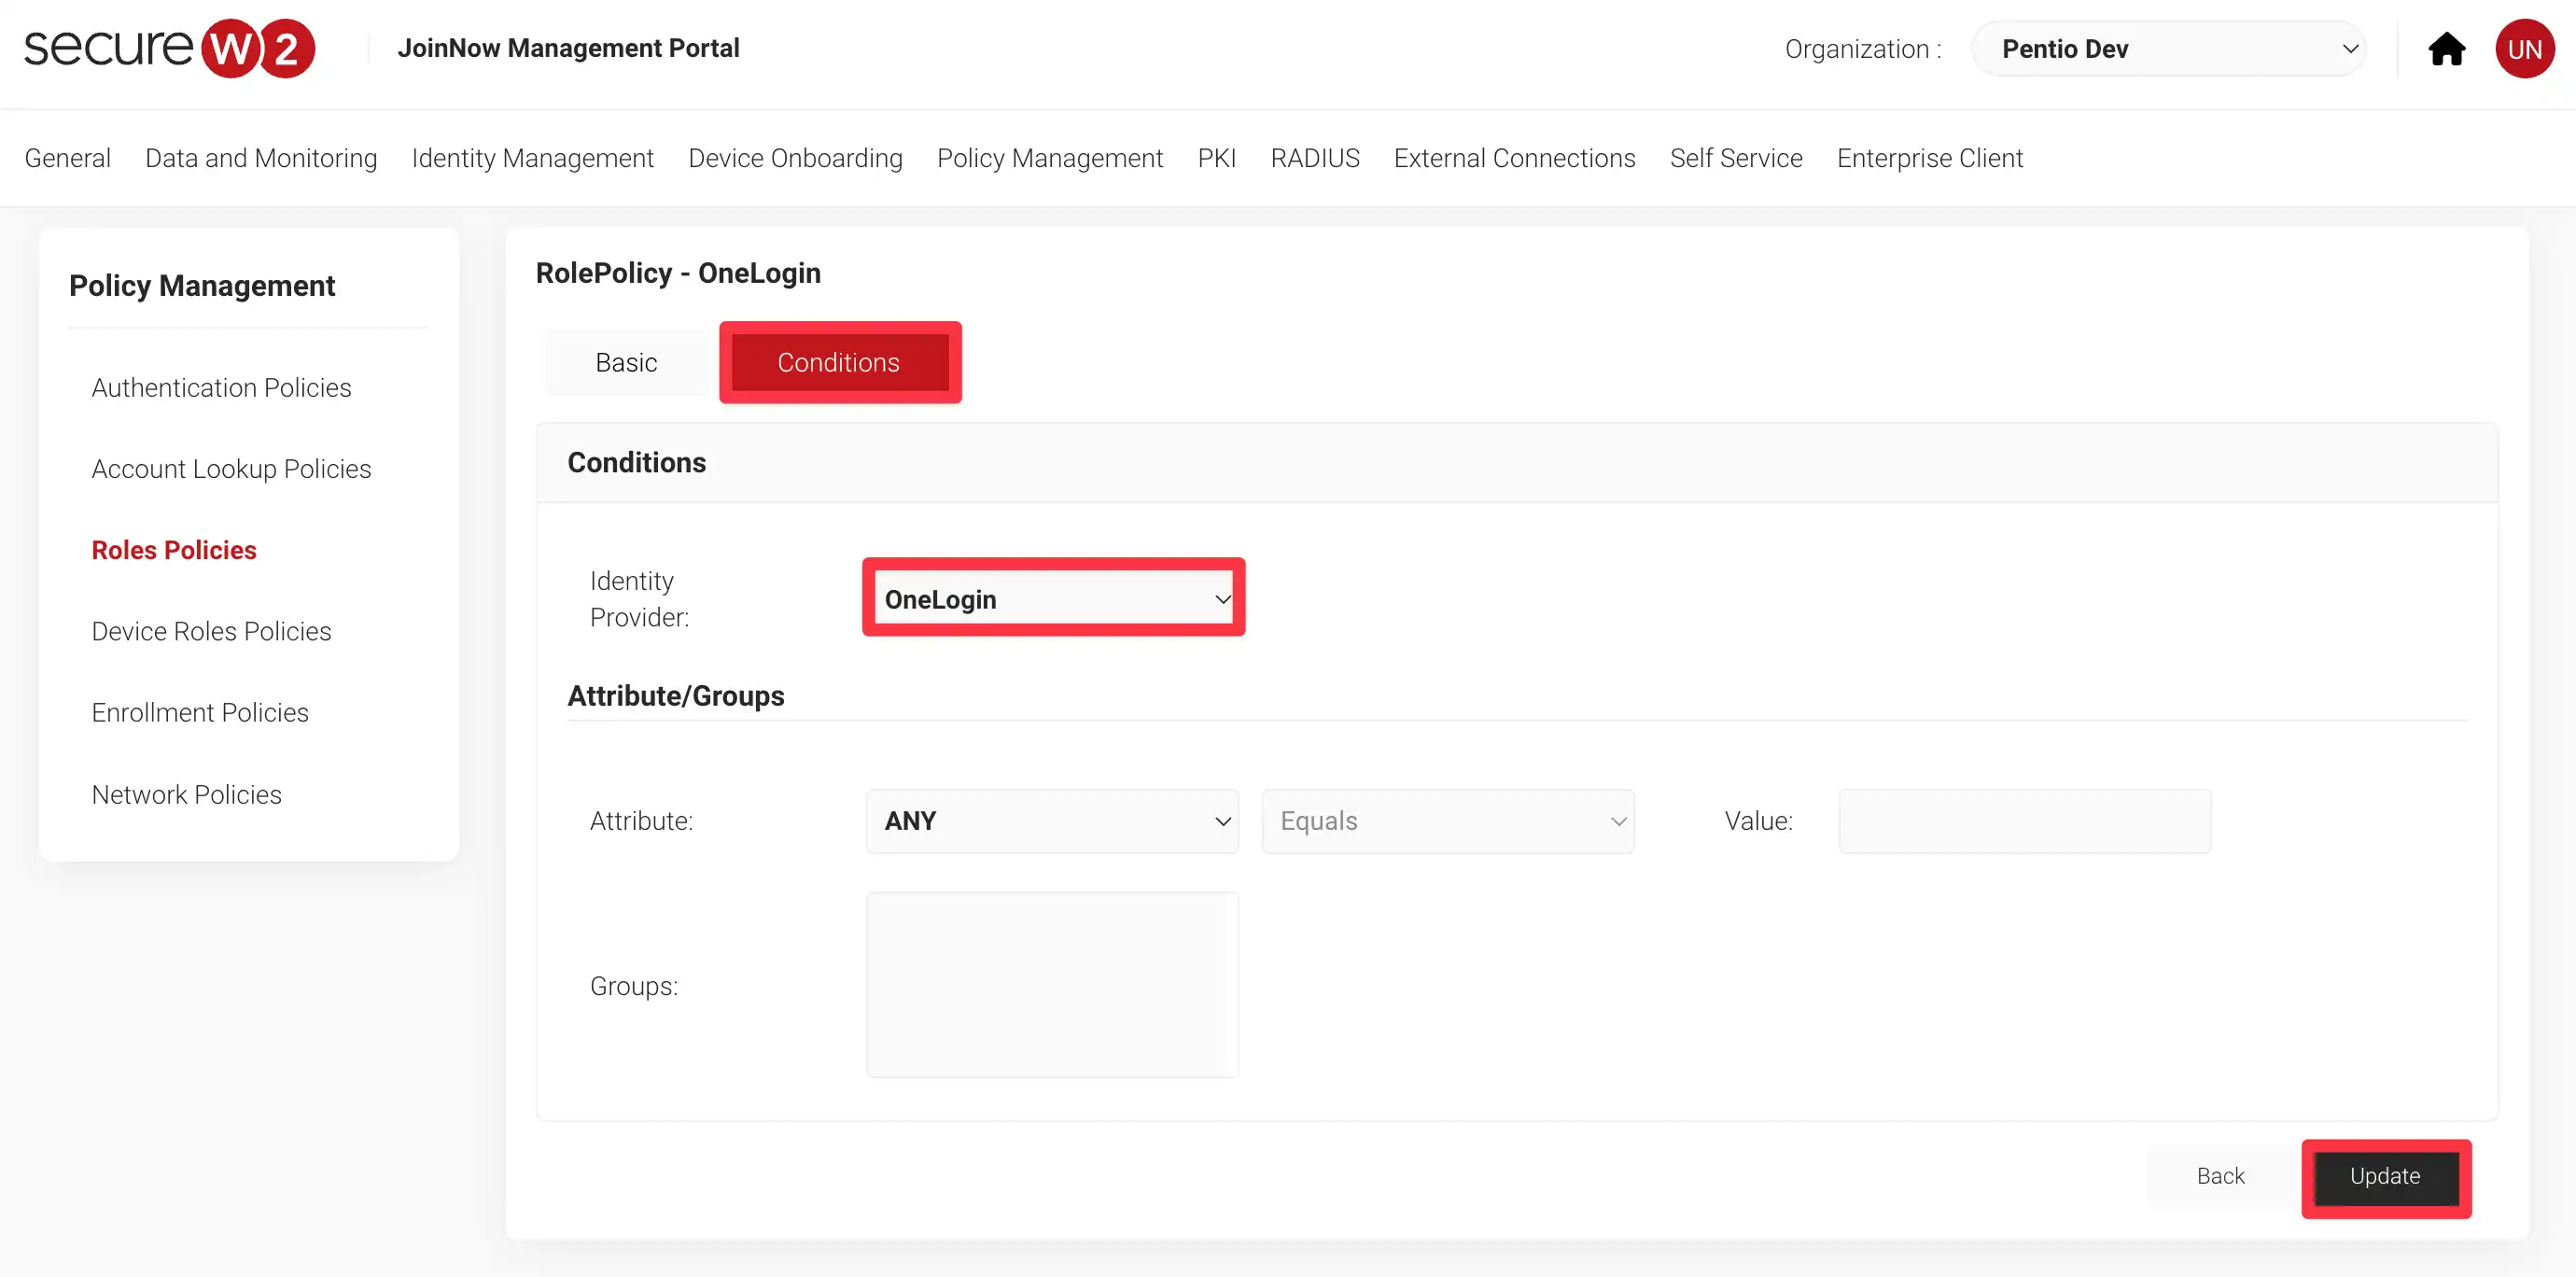Image resolution: width=2576 pixels, height=1277 pixels.
Task: Click the Attribute/Groups section heading
Action: pyautogui.click(x=675, y=695)
